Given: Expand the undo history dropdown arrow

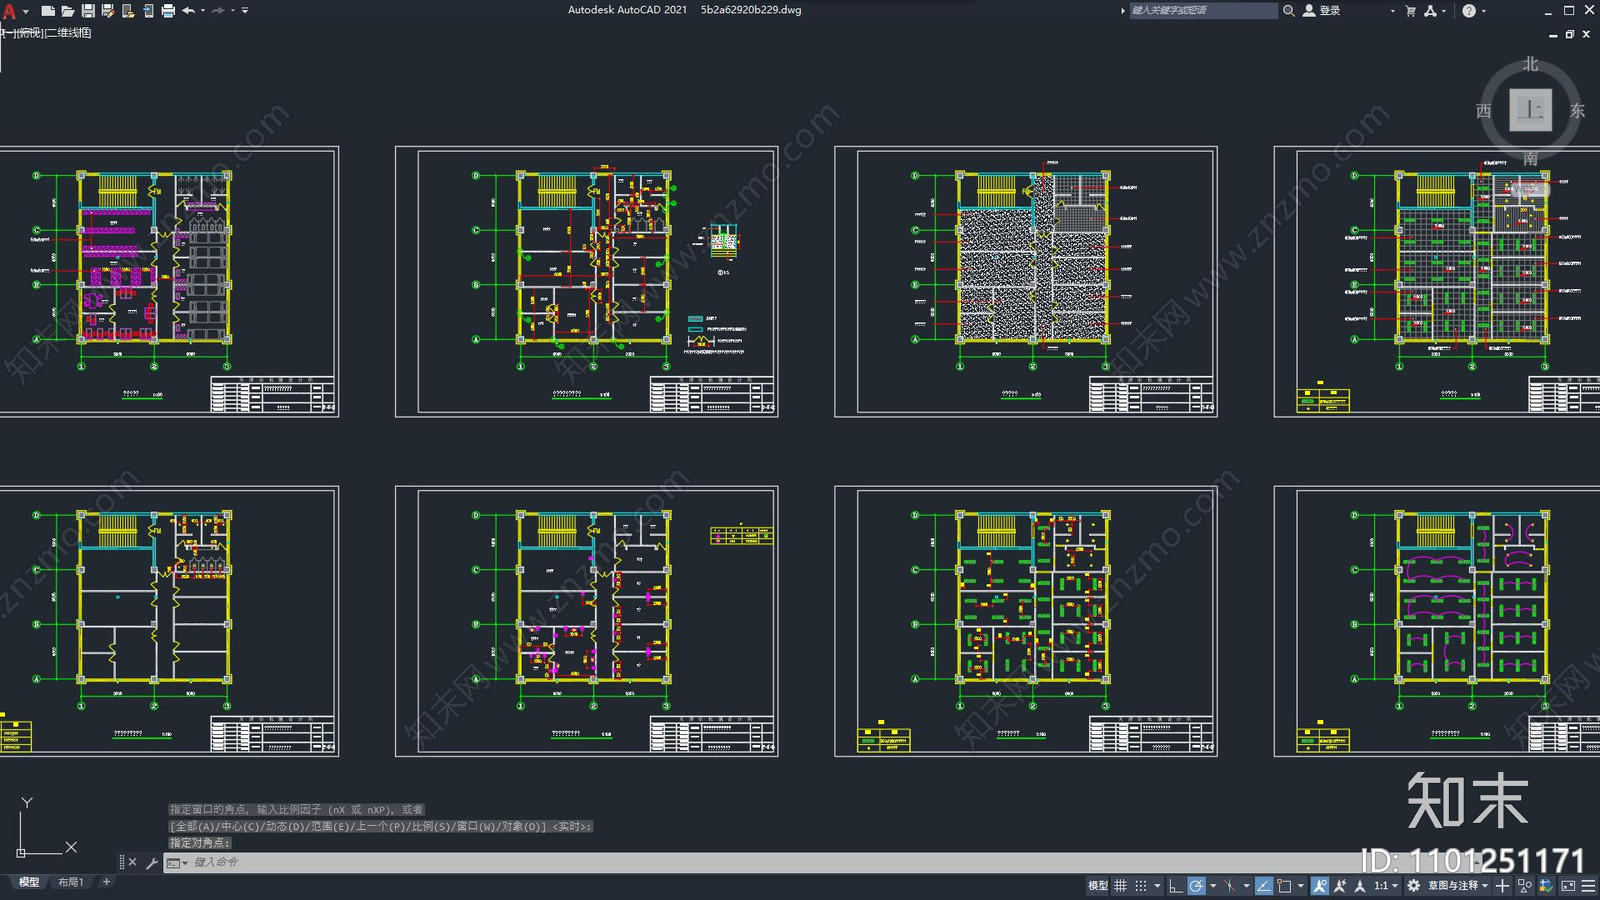Looking at the screenshot, I should pos(203,11).
